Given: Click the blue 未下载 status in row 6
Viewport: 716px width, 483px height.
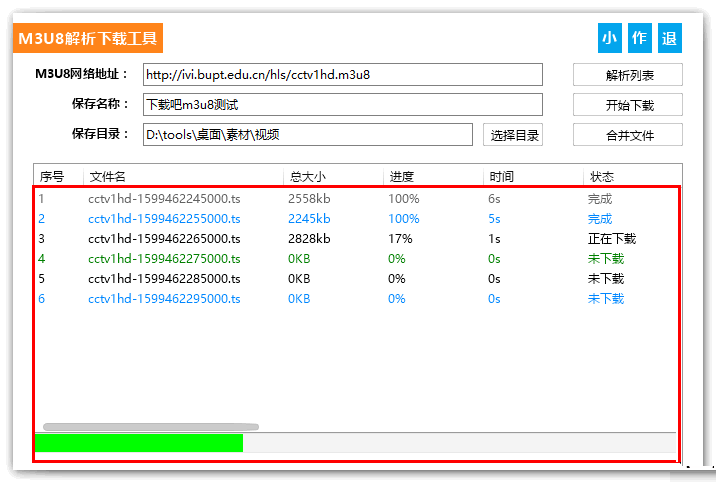Looking at the screenshot, I should [606, 299].
